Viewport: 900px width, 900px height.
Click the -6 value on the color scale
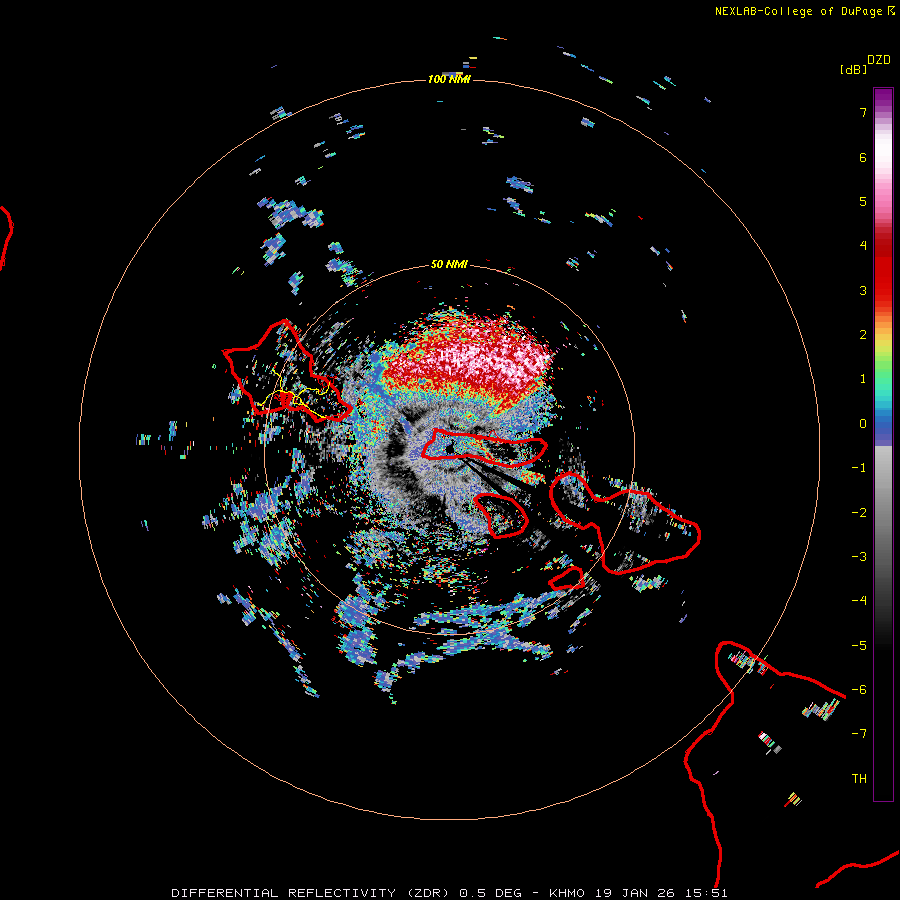pyautogui.click(x=859, y=690)
